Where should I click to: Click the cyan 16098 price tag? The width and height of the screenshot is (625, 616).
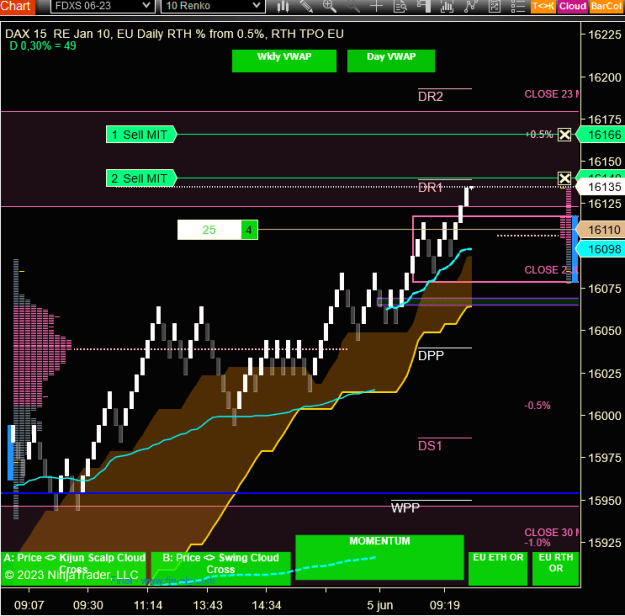(x=601, y=249)
